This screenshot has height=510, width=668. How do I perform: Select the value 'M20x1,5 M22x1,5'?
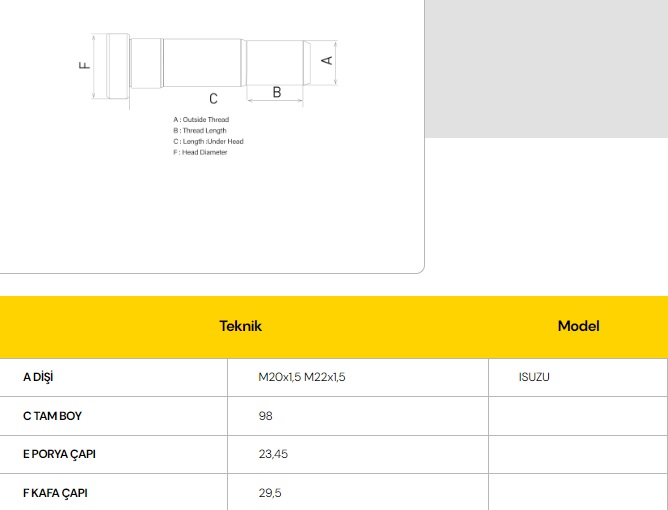pos(302,377)
